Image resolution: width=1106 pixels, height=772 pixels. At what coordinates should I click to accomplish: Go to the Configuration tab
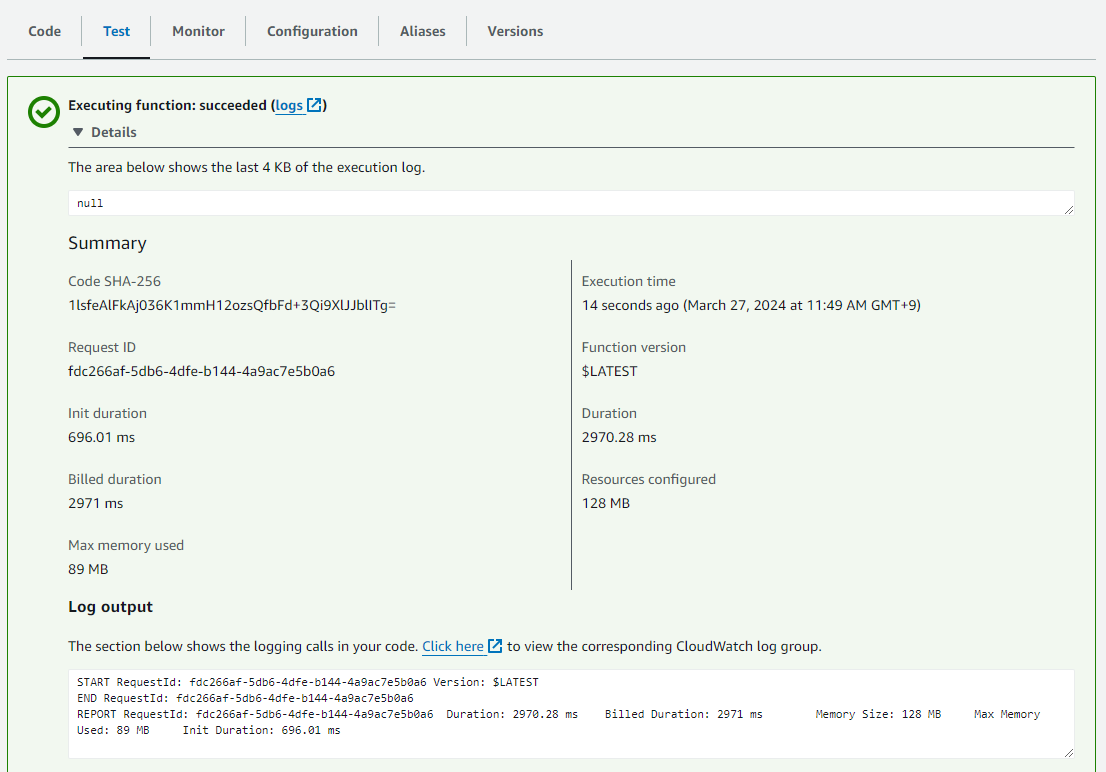click(312, 31)
